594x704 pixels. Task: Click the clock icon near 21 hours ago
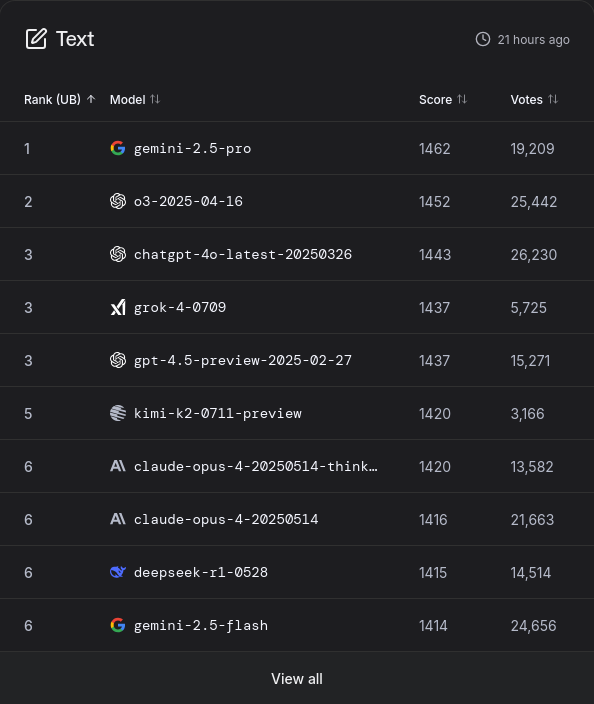tap(483, 39)
